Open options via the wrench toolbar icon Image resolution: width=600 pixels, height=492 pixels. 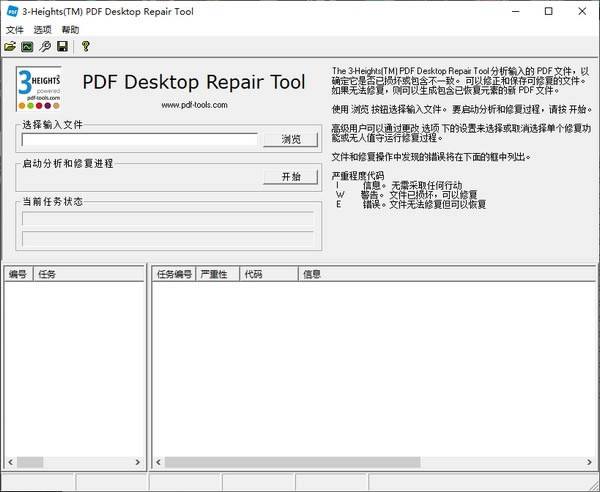[45, 46]
